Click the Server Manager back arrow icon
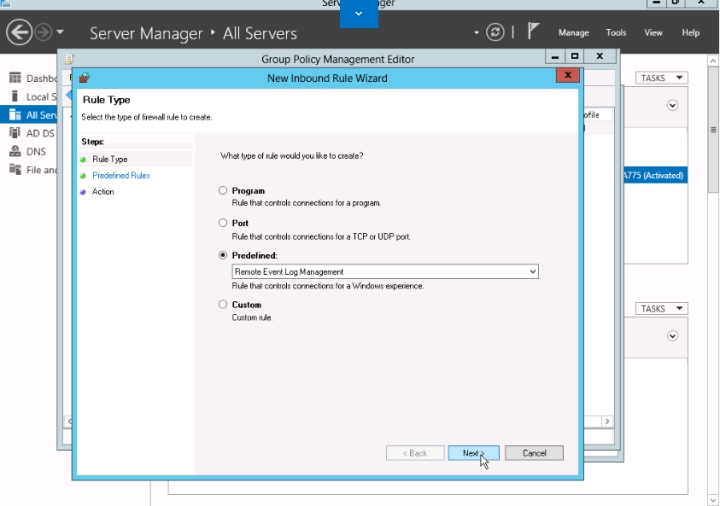720x506 pixels. pos(19,33)
